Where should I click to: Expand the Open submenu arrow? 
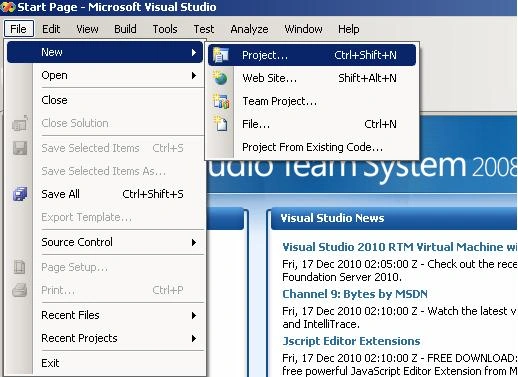pos(194,76)
